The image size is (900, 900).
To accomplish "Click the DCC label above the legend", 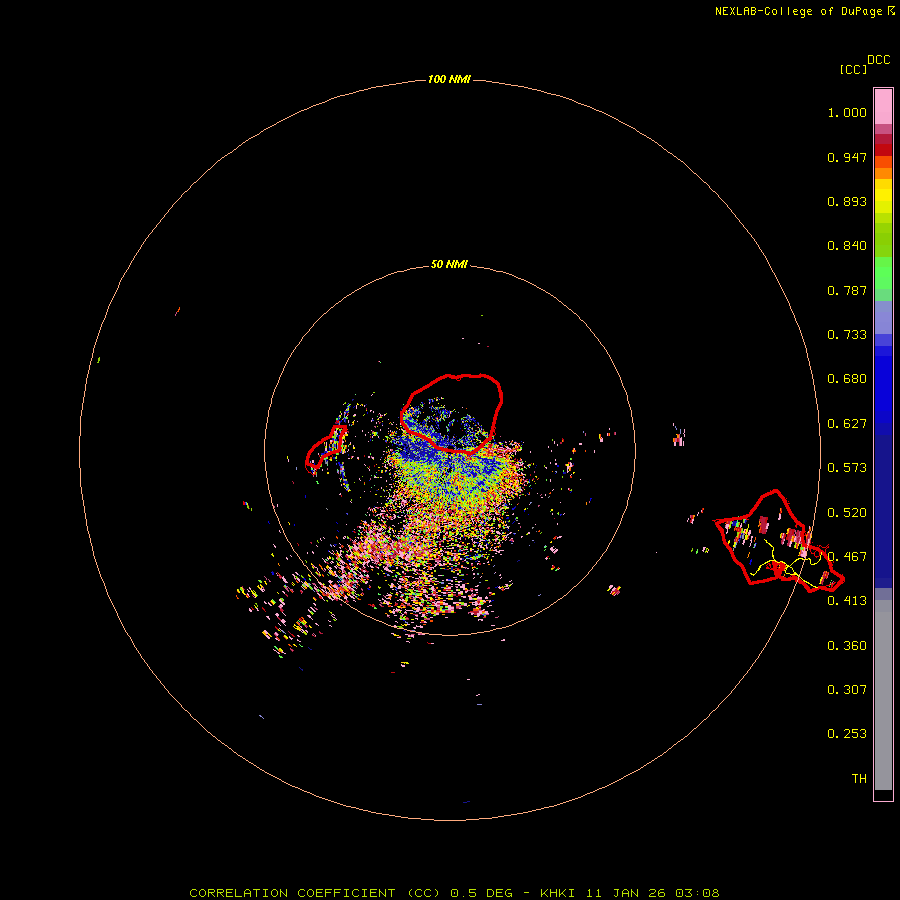I will point(878,60).
